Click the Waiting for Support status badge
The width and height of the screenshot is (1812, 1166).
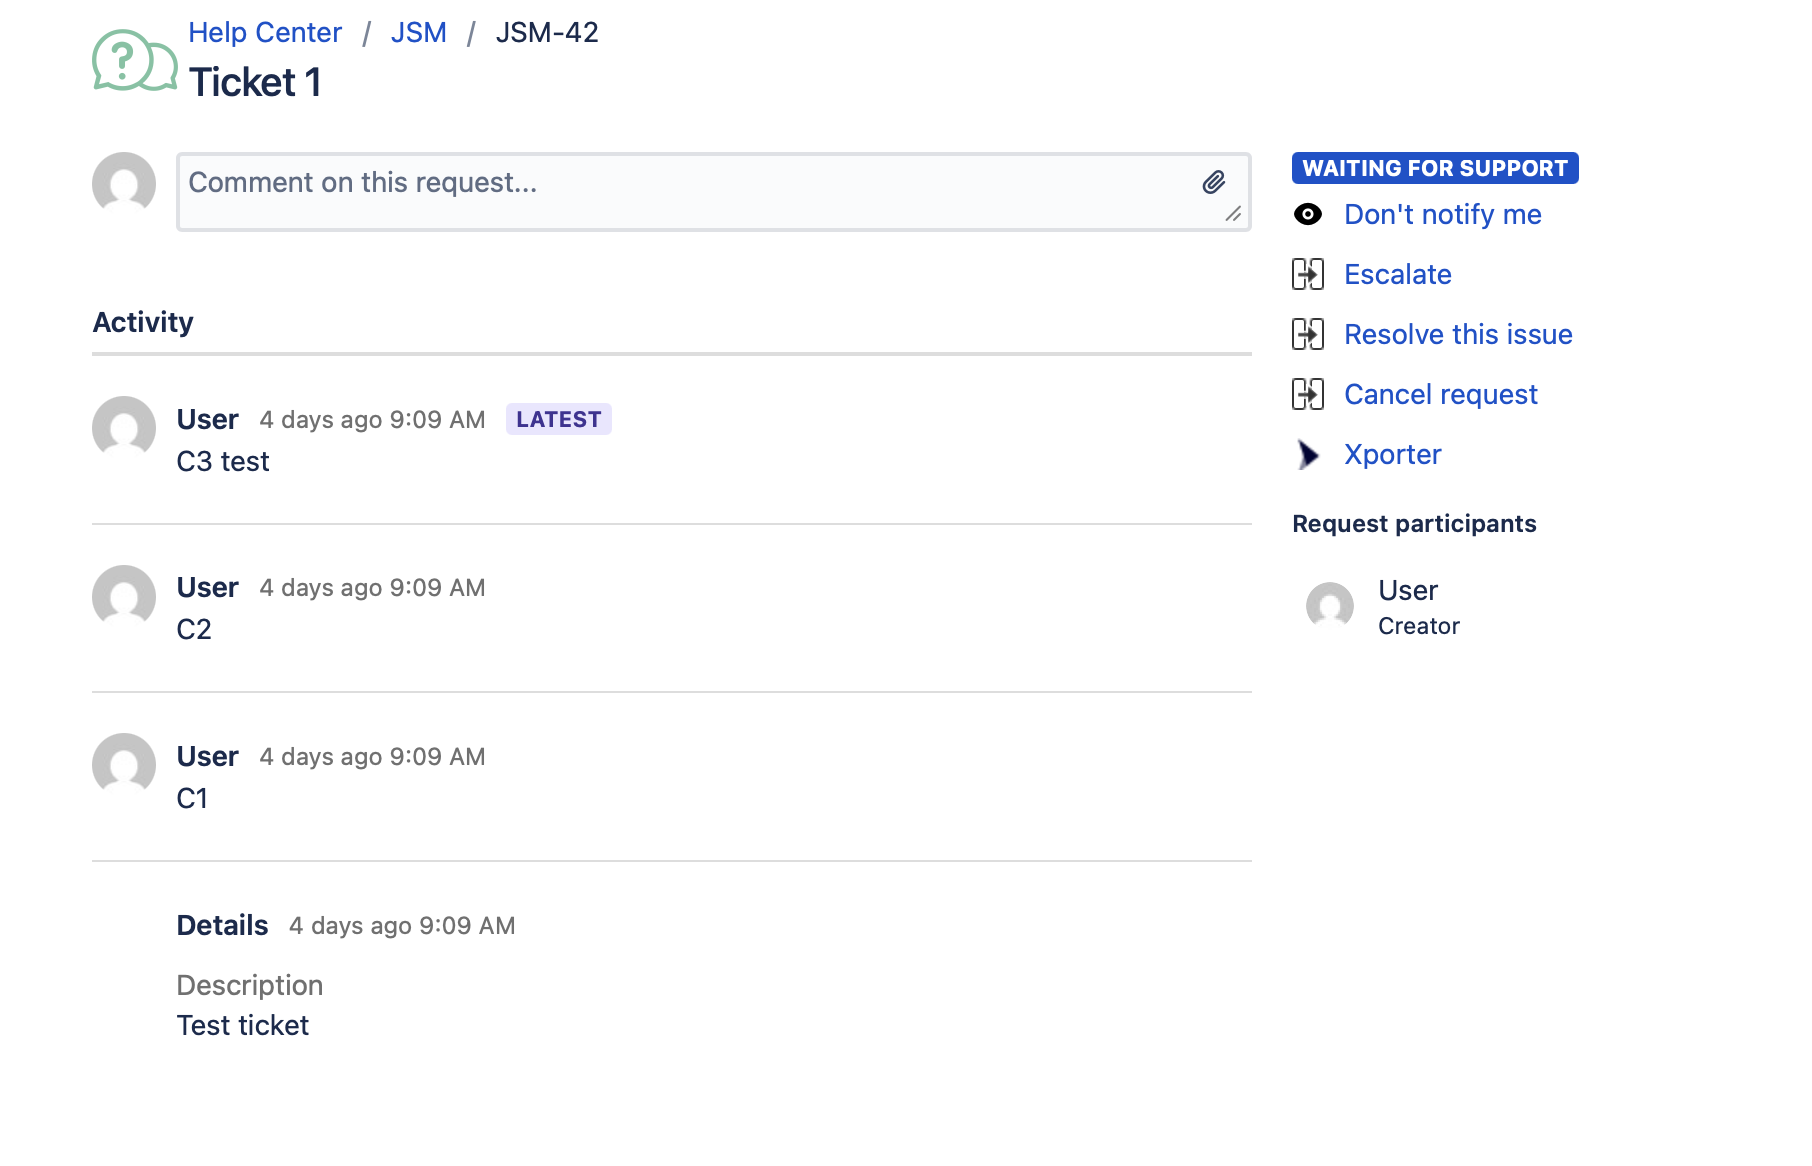point(1434,168)
